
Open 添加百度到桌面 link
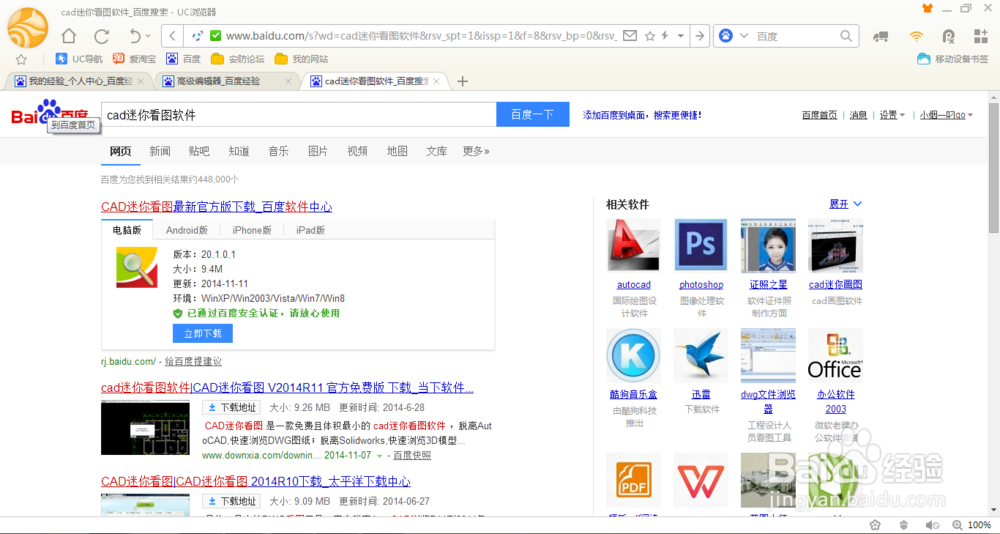click(x=642, y=115)
